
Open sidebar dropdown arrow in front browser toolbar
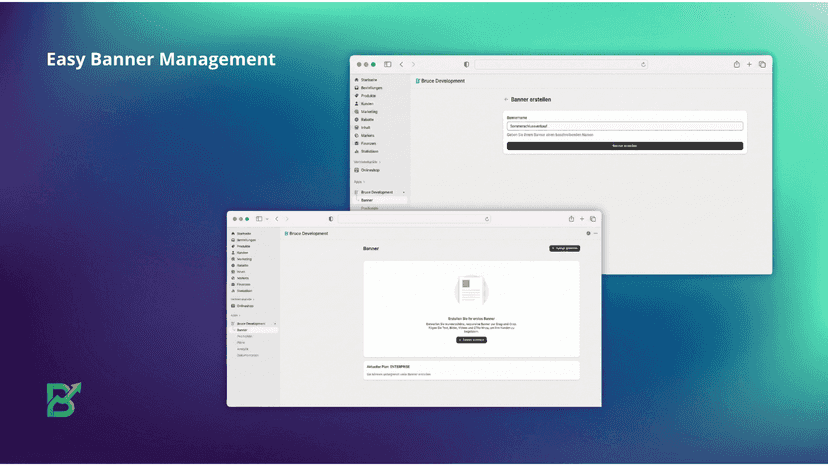pyautogui.click(x=267, y=219)
